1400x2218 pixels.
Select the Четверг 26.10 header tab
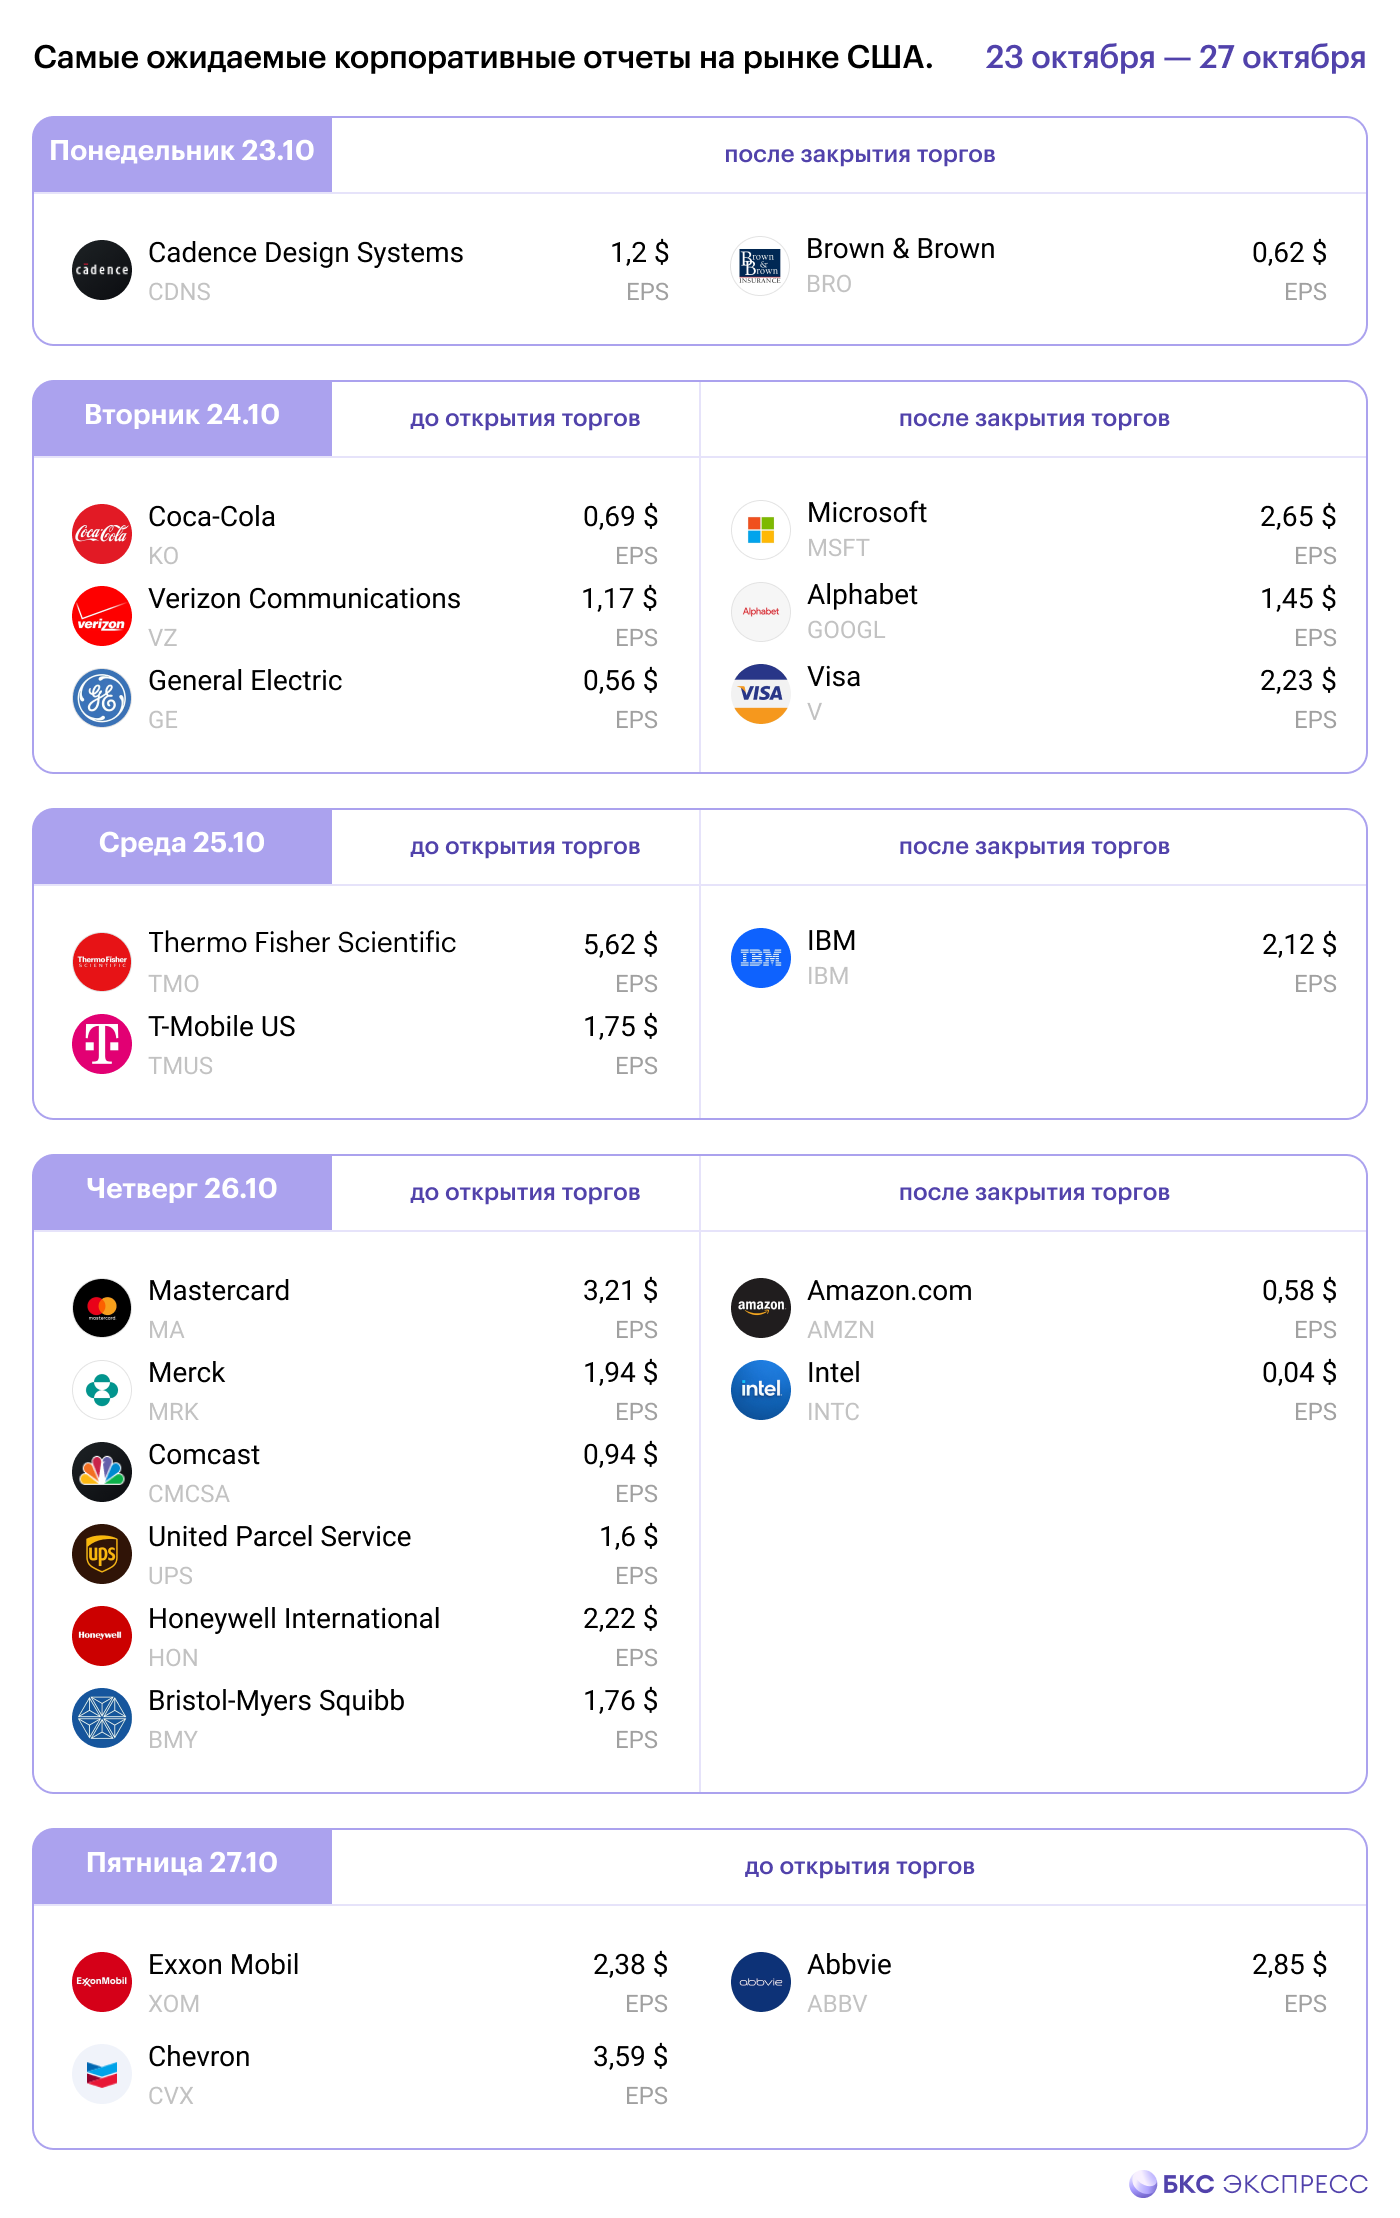click(x=182, y=1189)
